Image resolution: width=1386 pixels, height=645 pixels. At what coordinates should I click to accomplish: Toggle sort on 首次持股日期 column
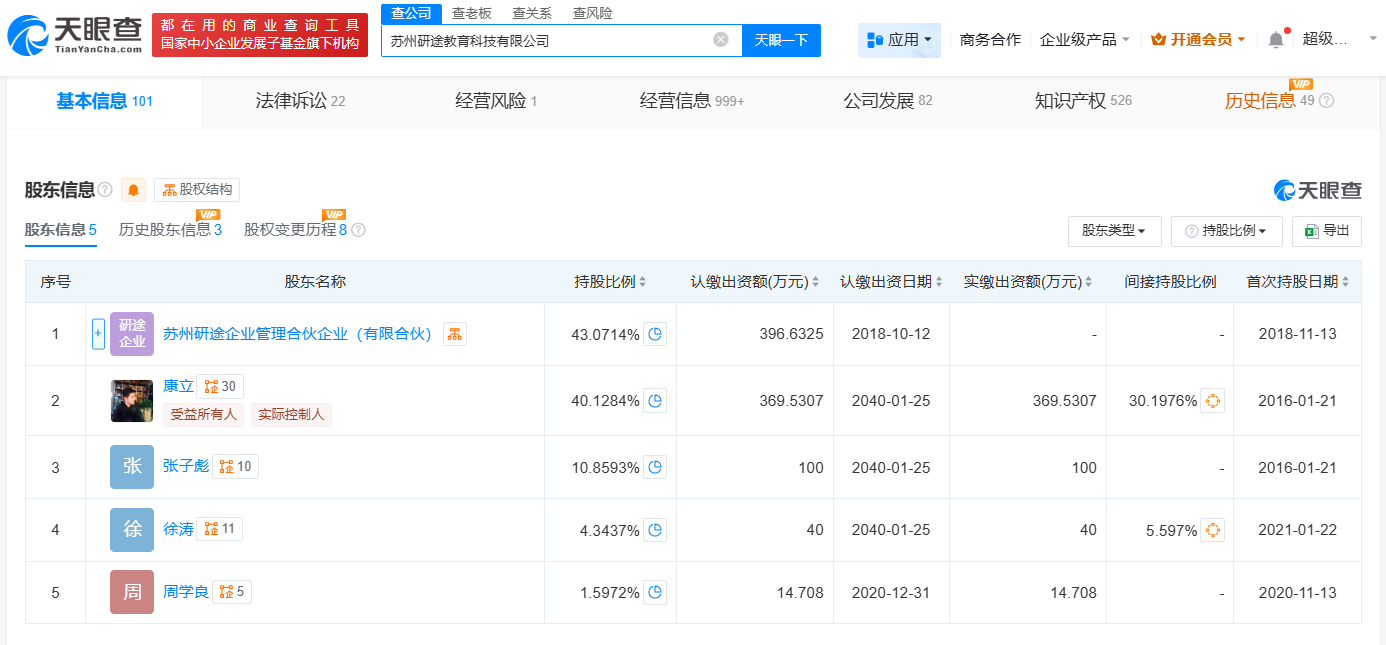point(1345,281)
